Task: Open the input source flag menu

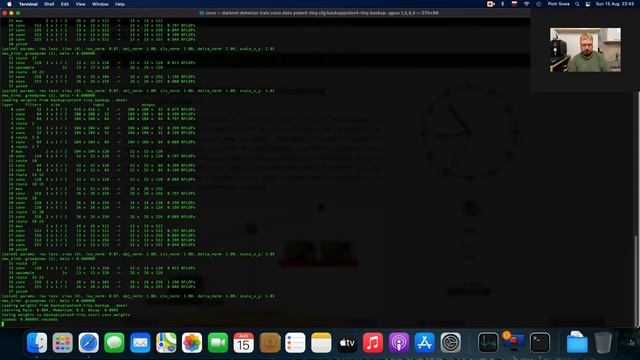Action: point(514,4)
